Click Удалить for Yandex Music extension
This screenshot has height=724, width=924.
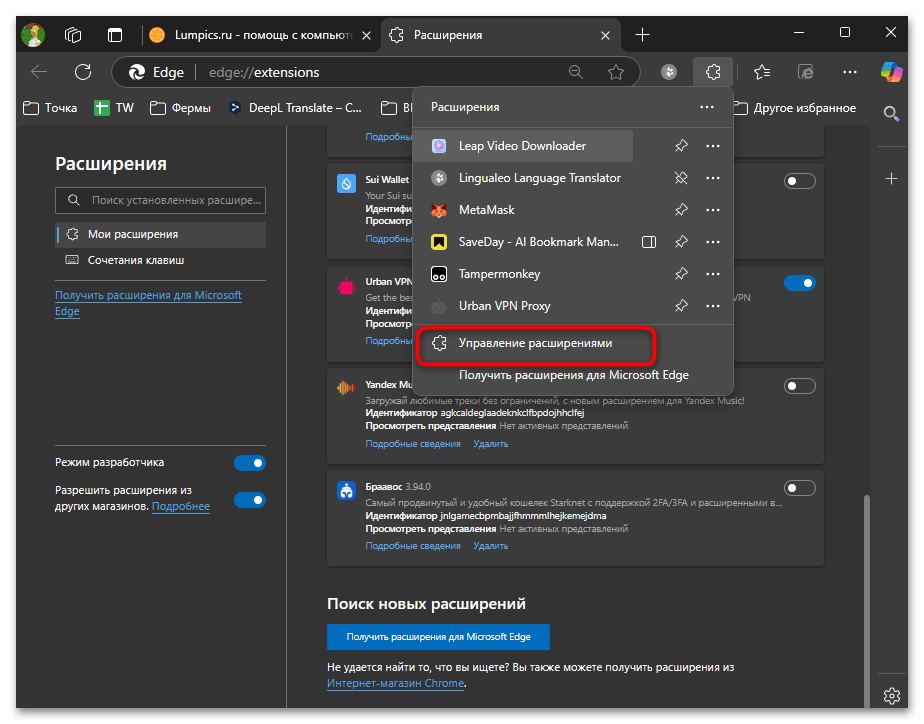[490, 444]
